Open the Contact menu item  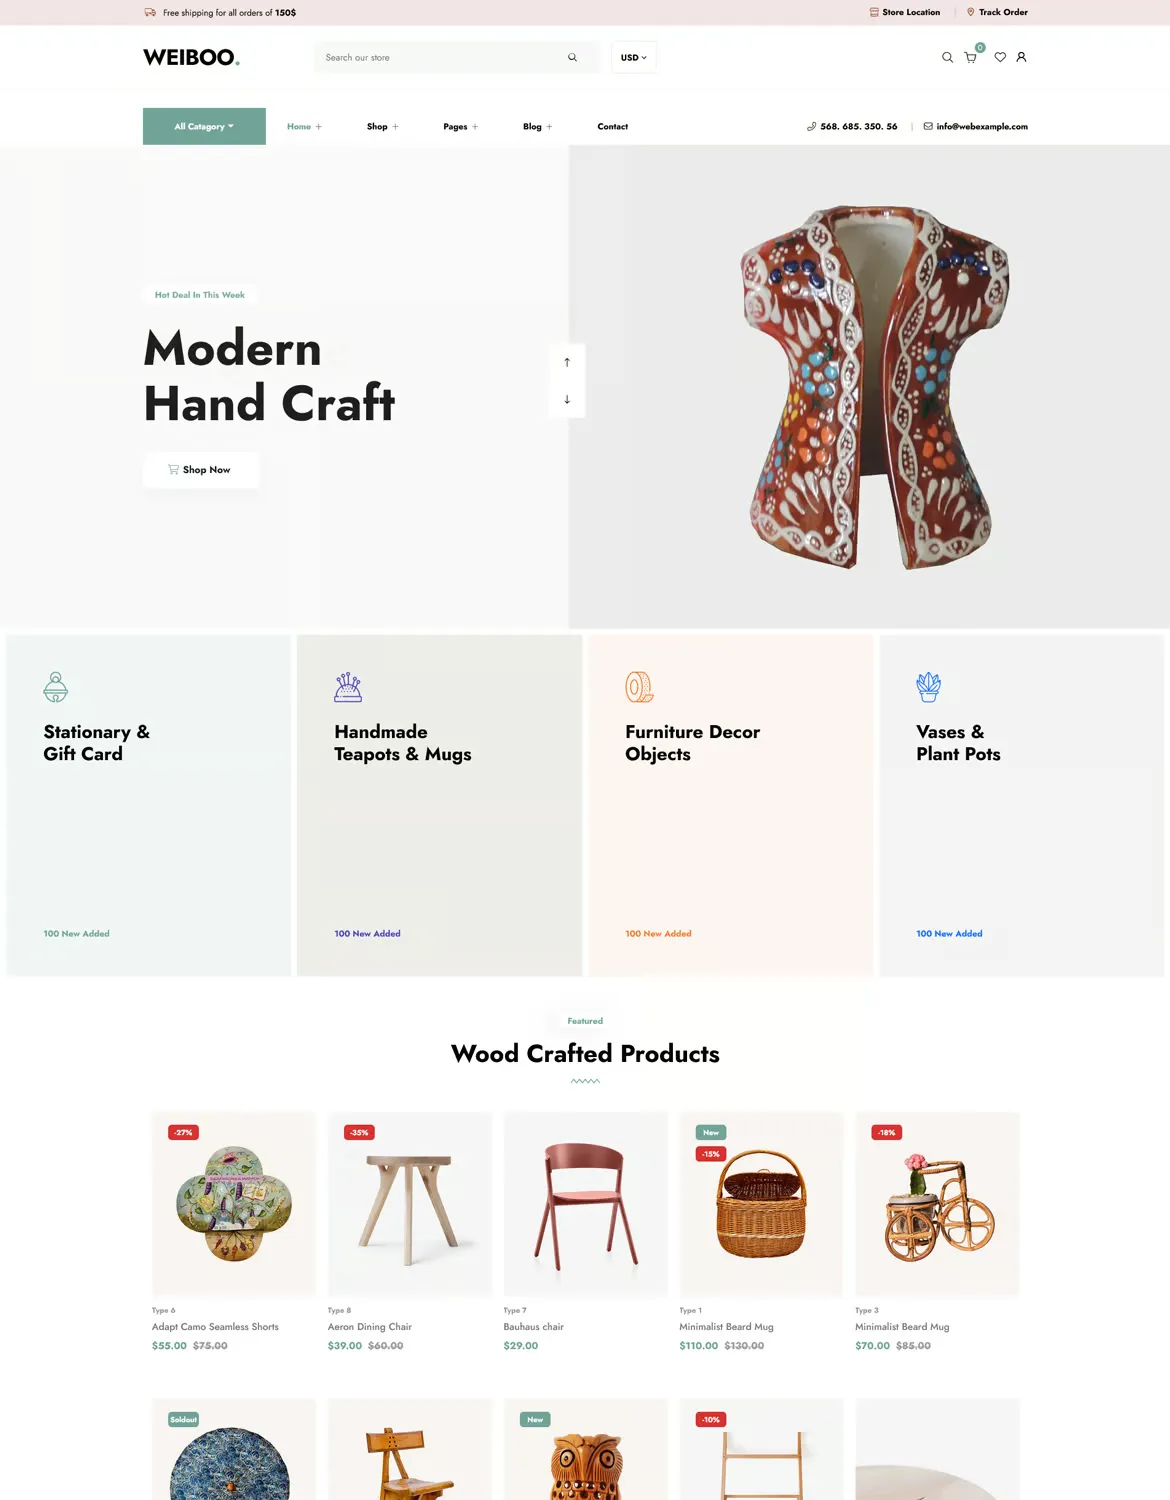click(x=613, y=126)
